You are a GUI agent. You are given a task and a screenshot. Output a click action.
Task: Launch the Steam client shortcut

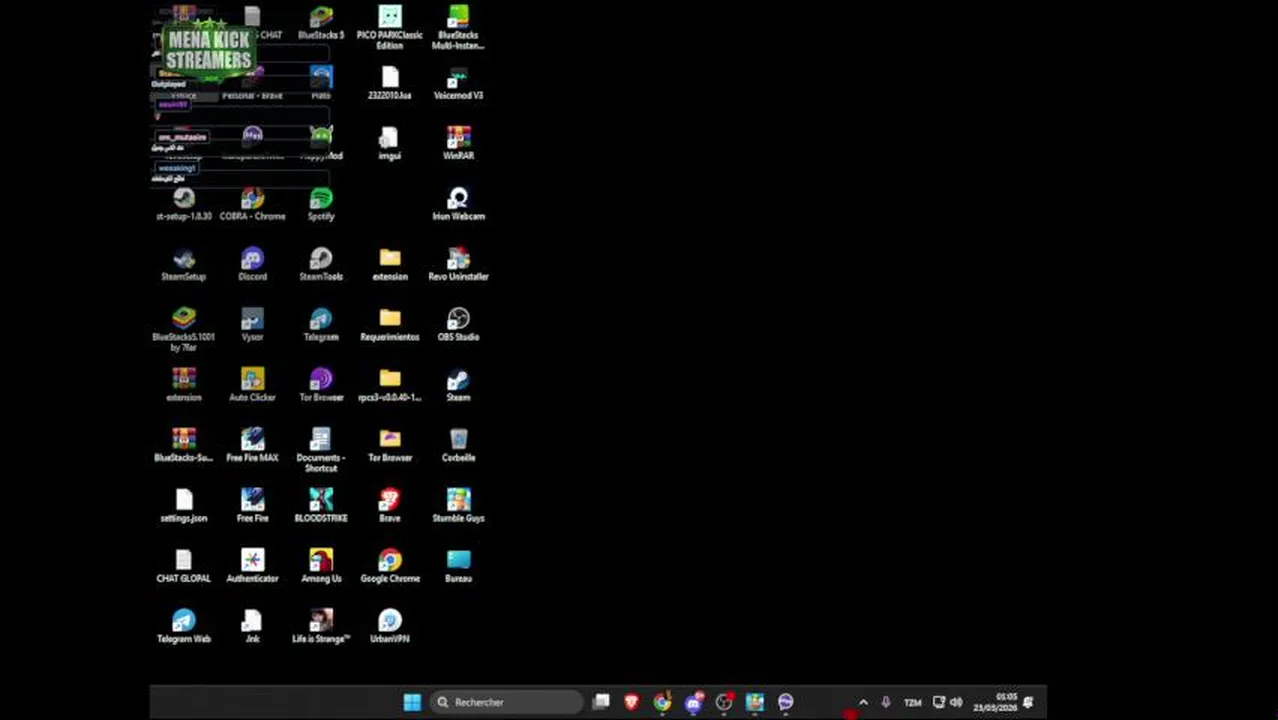coord(458,385)
